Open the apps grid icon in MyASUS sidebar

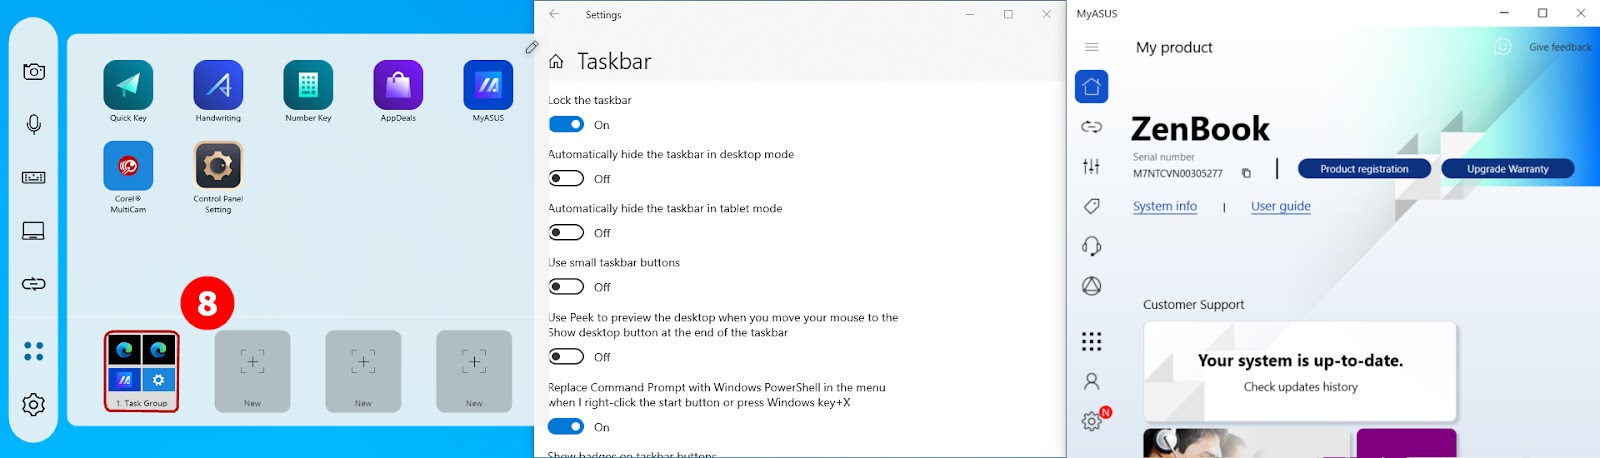(x=1091, y=341)
